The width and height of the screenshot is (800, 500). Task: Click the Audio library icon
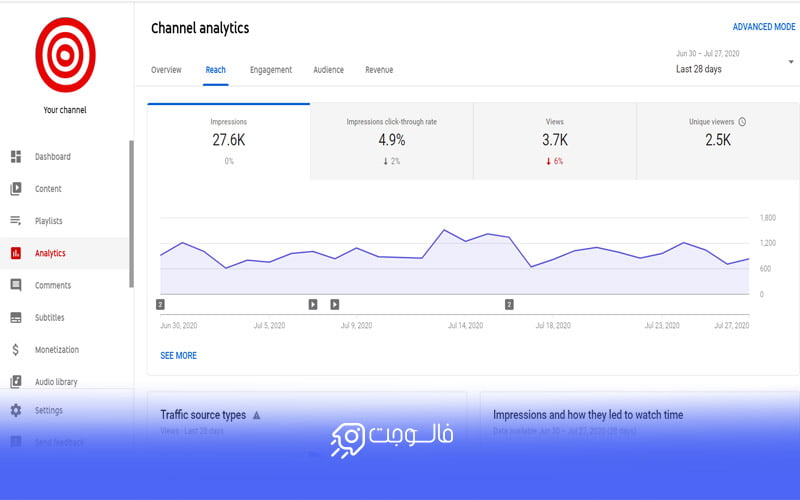[x=16, y=382]
